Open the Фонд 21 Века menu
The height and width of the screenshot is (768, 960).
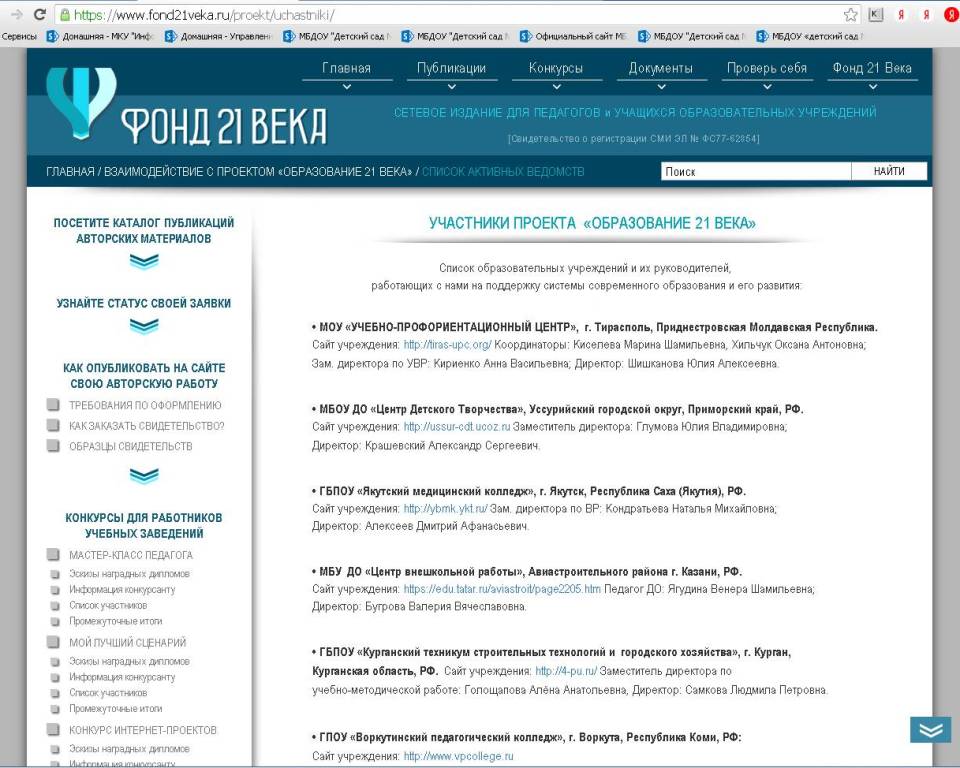pyautogui.click(x=872, y=68)
